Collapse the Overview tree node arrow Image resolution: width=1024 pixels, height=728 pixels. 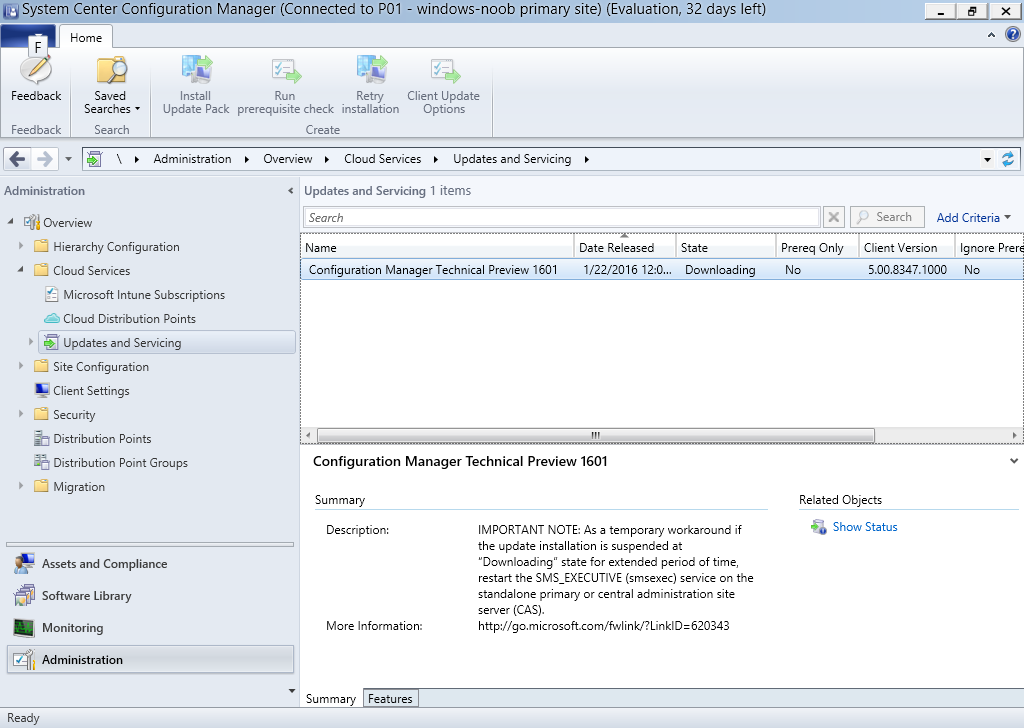[10, 222]
